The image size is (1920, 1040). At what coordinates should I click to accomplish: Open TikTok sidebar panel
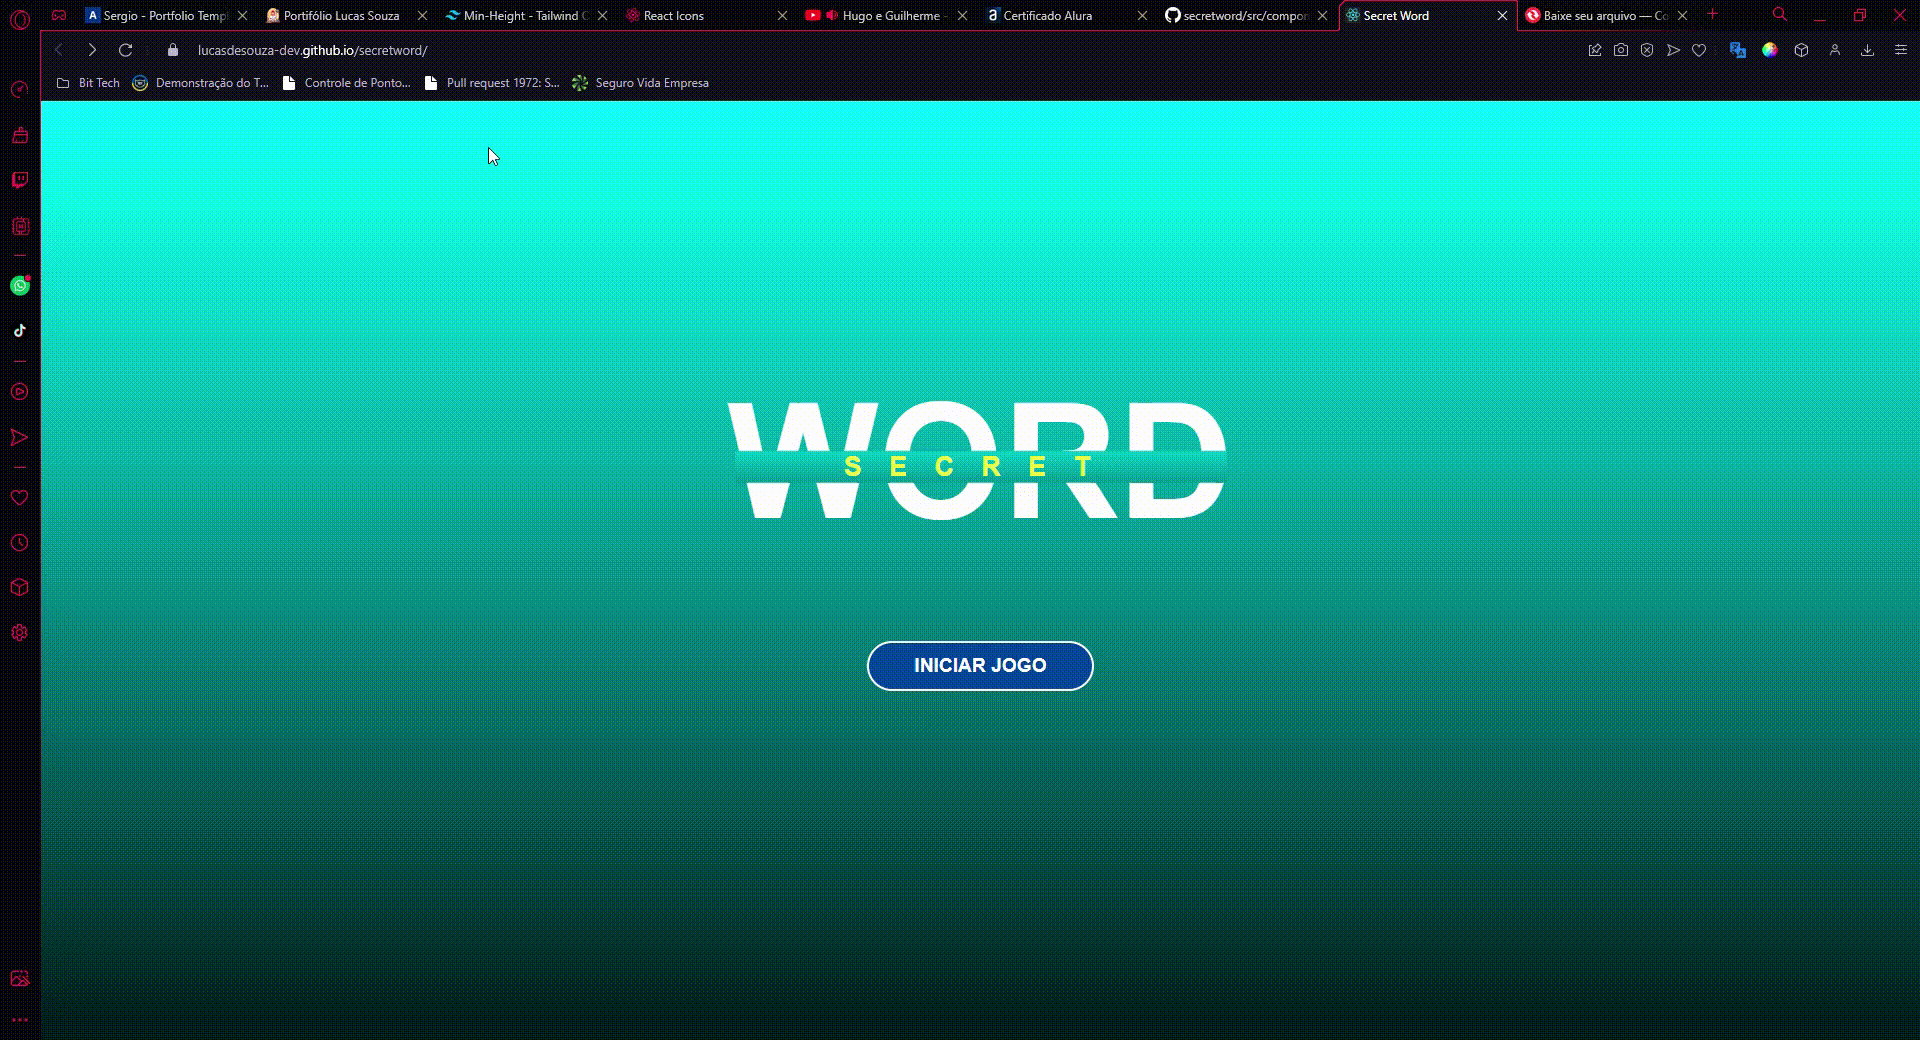19,330
